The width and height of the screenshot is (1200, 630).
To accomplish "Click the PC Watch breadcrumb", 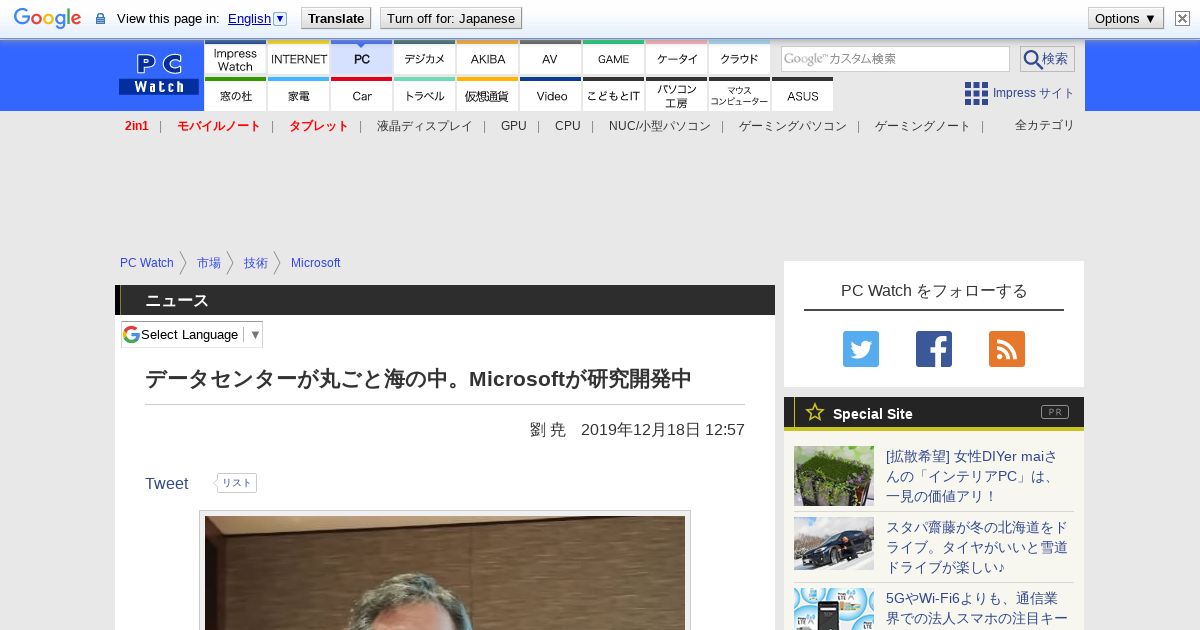I will click(147, 263).
